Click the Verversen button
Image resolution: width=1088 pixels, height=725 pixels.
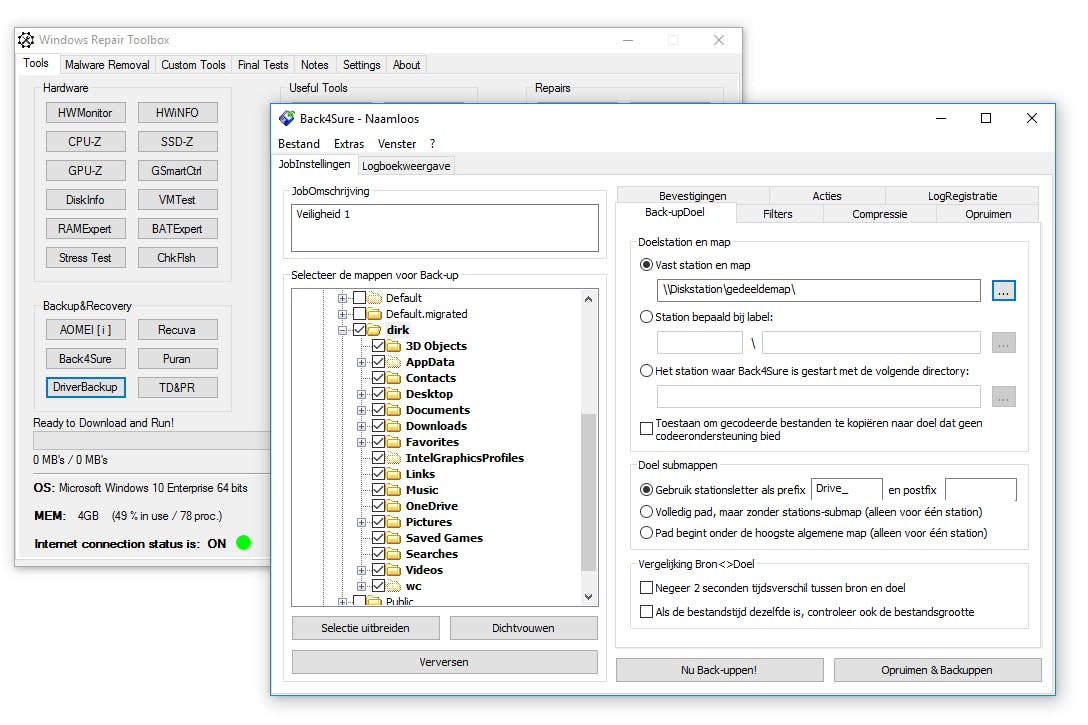coord(444,662)
